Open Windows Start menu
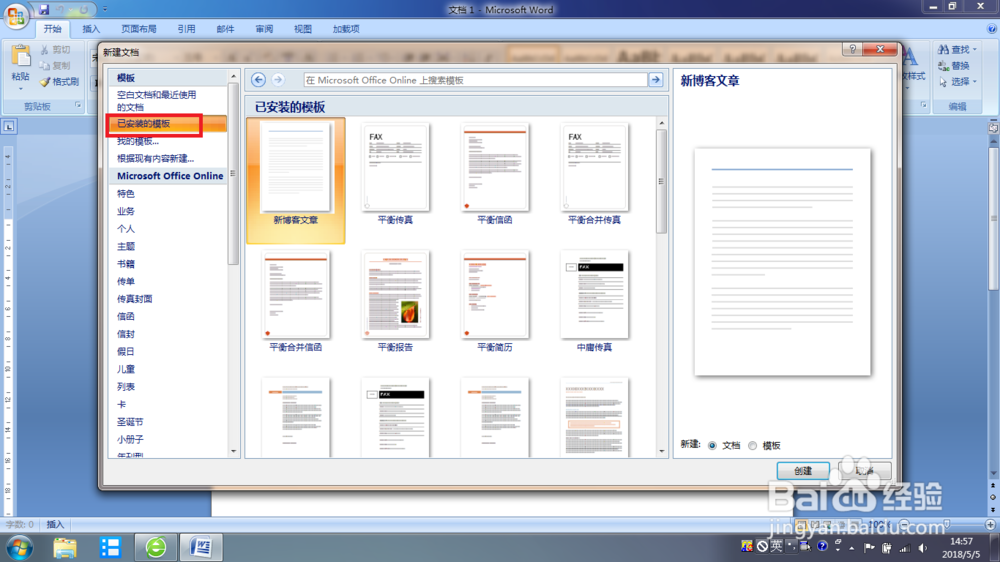 pyautogui.click(x=19, y=547)
